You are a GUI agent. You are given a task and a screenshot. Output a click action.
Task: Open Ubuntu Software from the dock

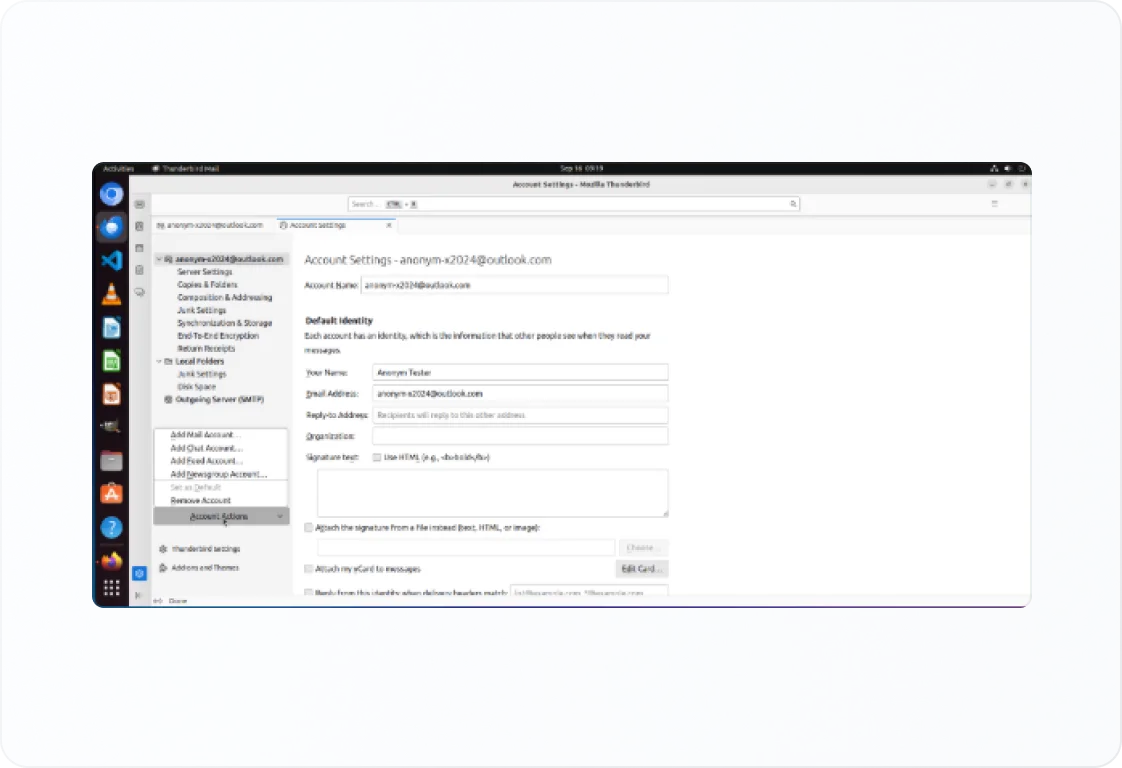click(x=111, y=494)
